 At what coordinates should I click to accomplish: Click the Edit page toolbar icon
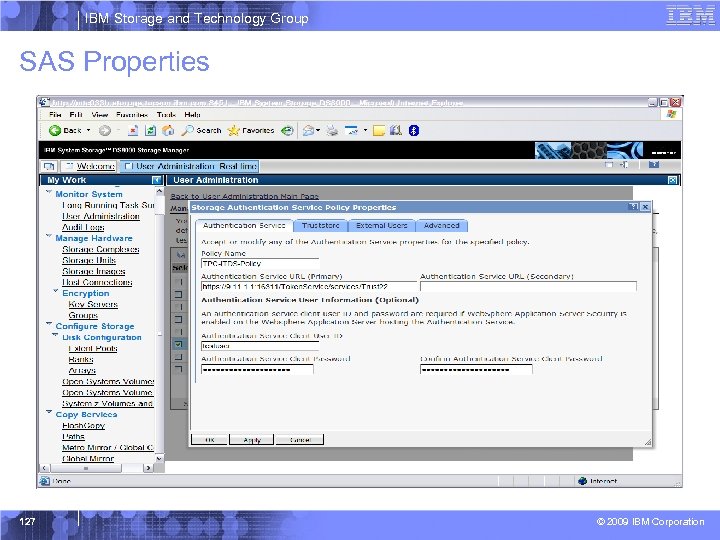click(x=352, y=131)
